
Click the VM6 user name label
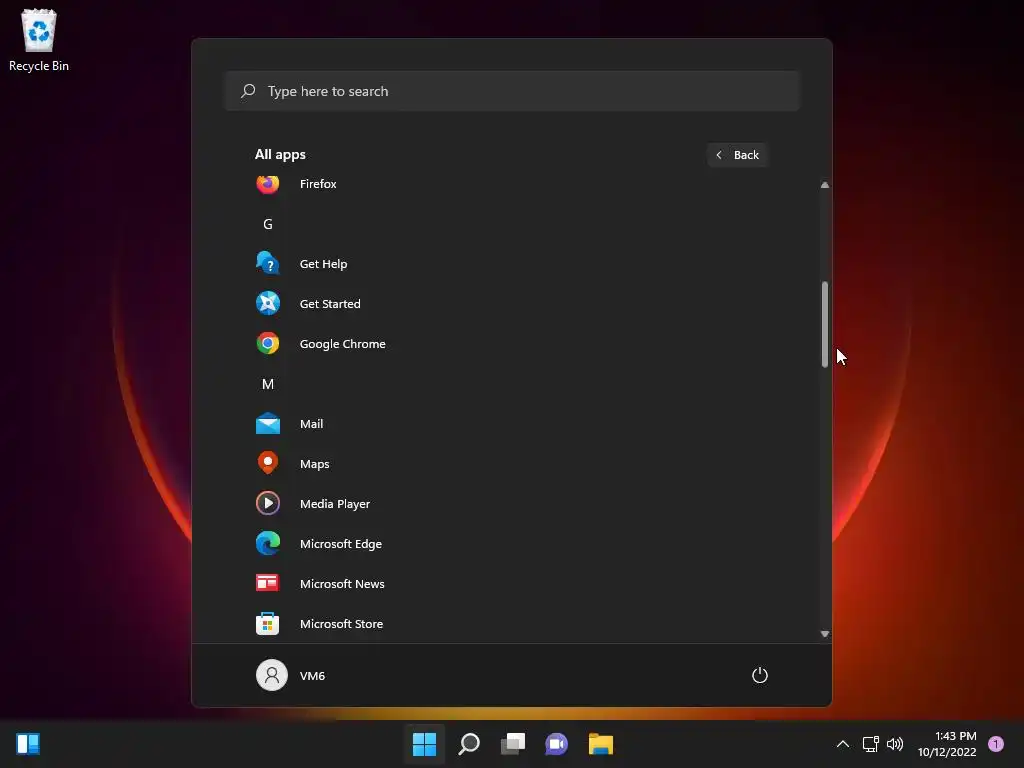[x=312, y=676]
